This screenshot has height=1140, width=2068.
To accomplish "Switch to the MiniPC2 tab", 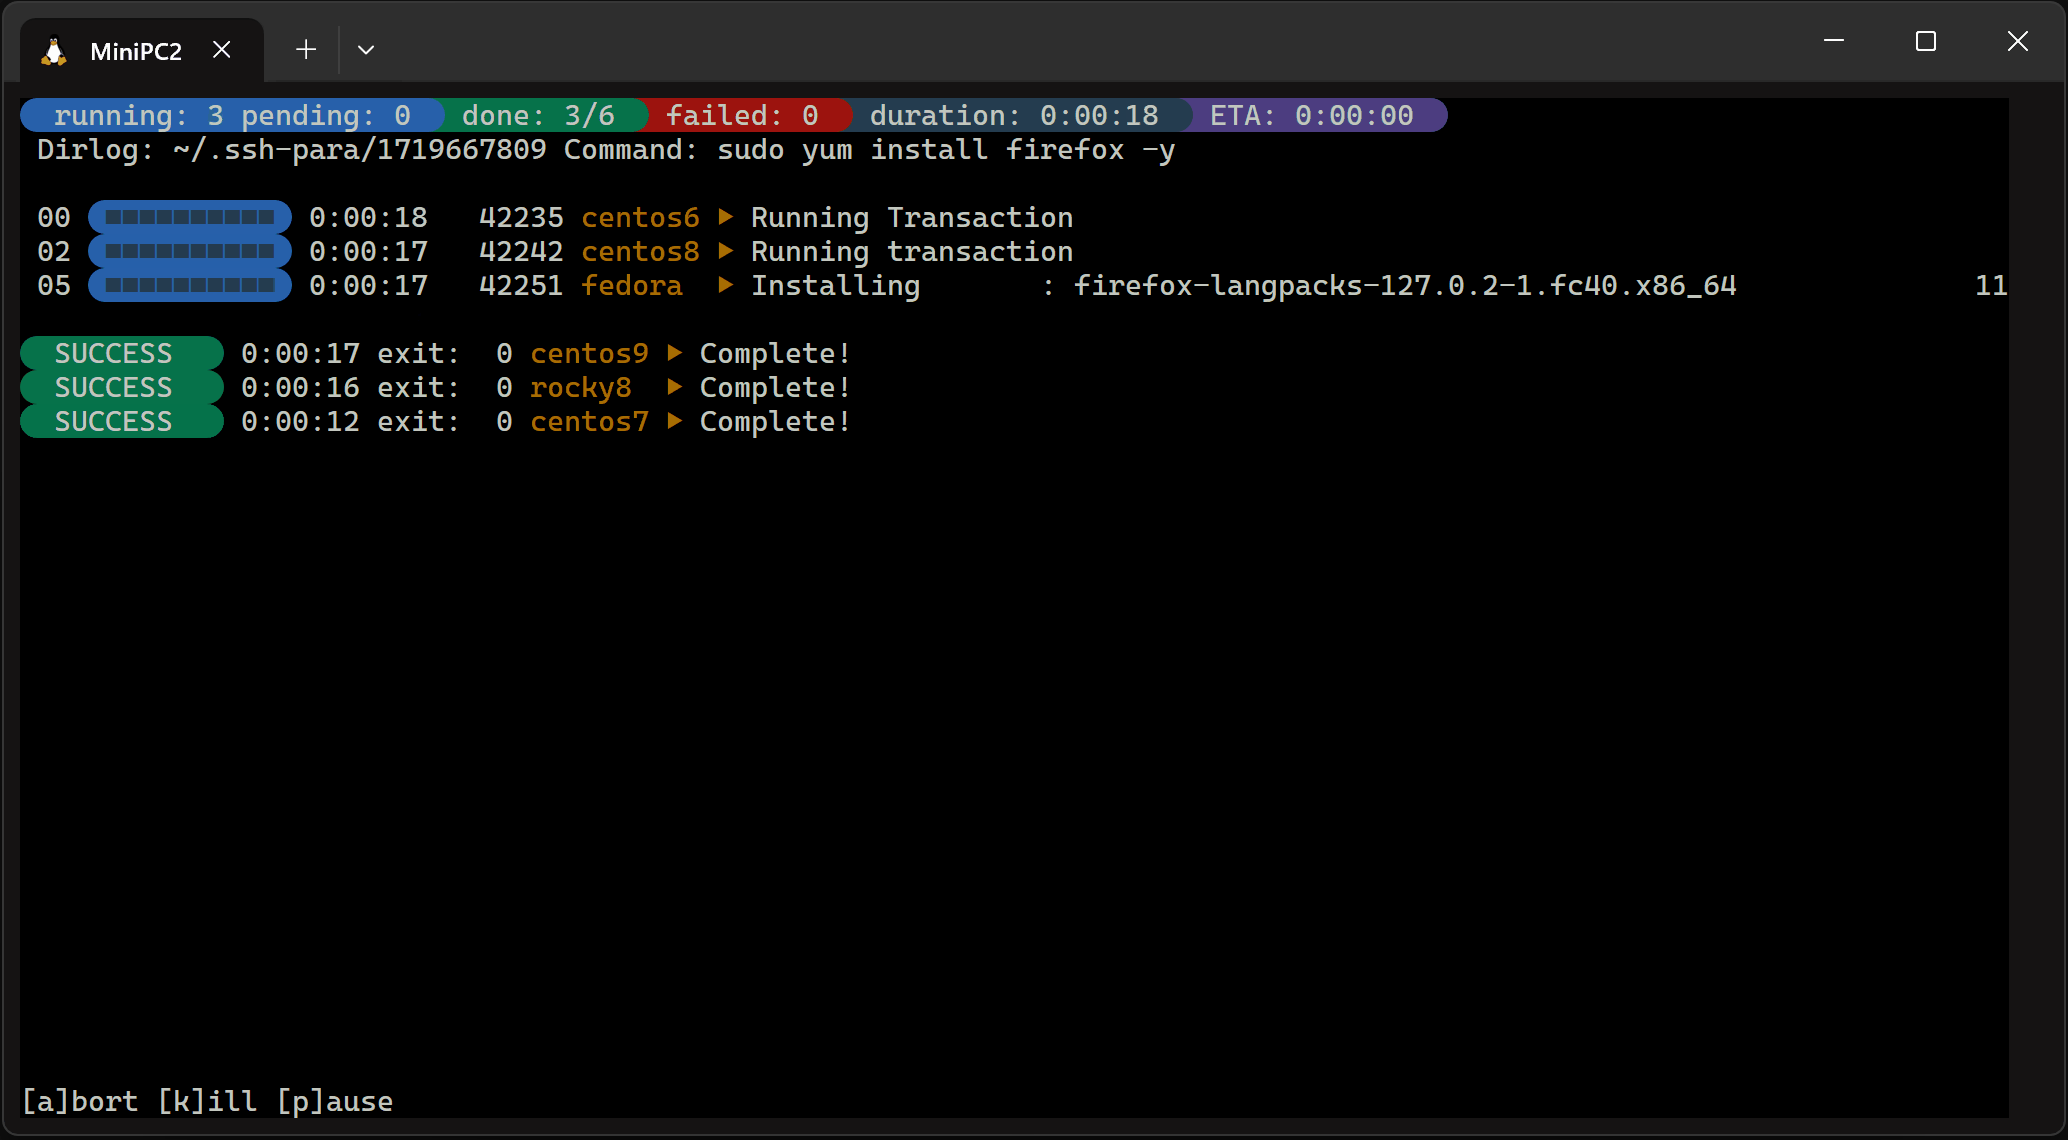I will coord(137,50).
